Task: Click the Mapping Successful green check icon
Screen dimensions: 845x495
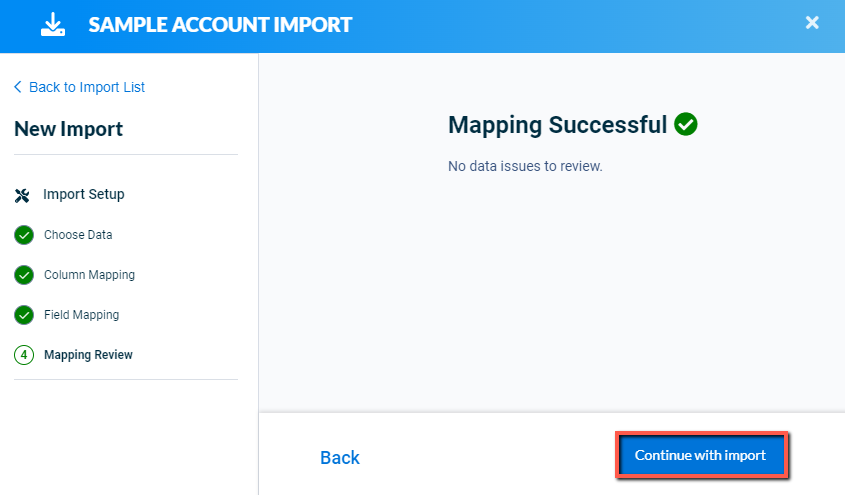Action: pos(685,124)
